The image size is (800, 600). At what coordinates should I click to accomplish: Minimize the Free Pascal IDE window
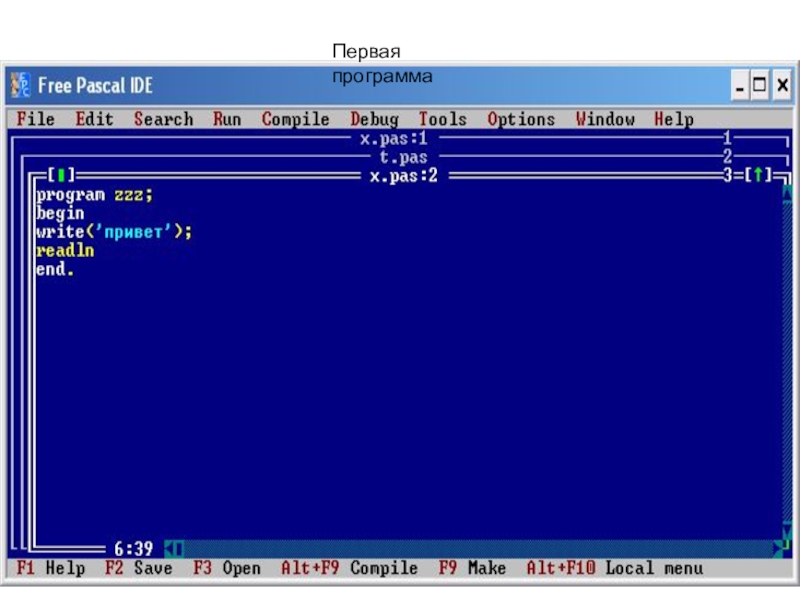tap(740, 85)
